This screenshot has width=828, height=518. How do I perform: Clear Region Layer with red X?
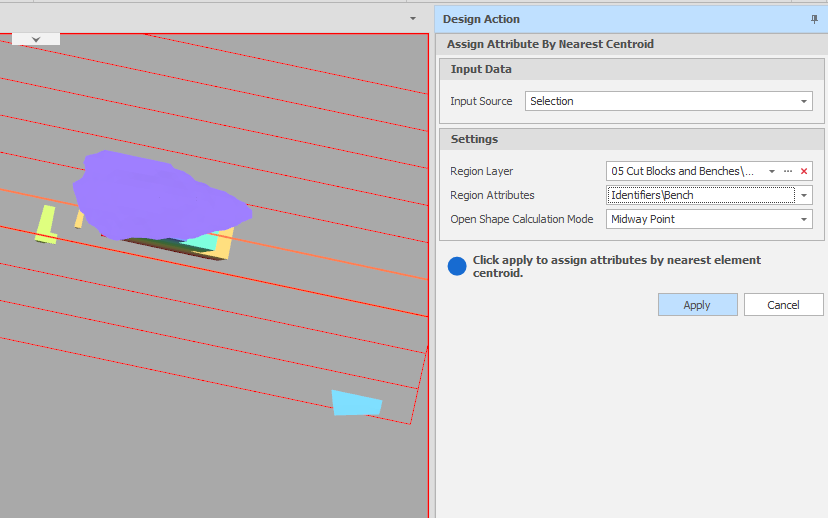[x=803, y=171]
